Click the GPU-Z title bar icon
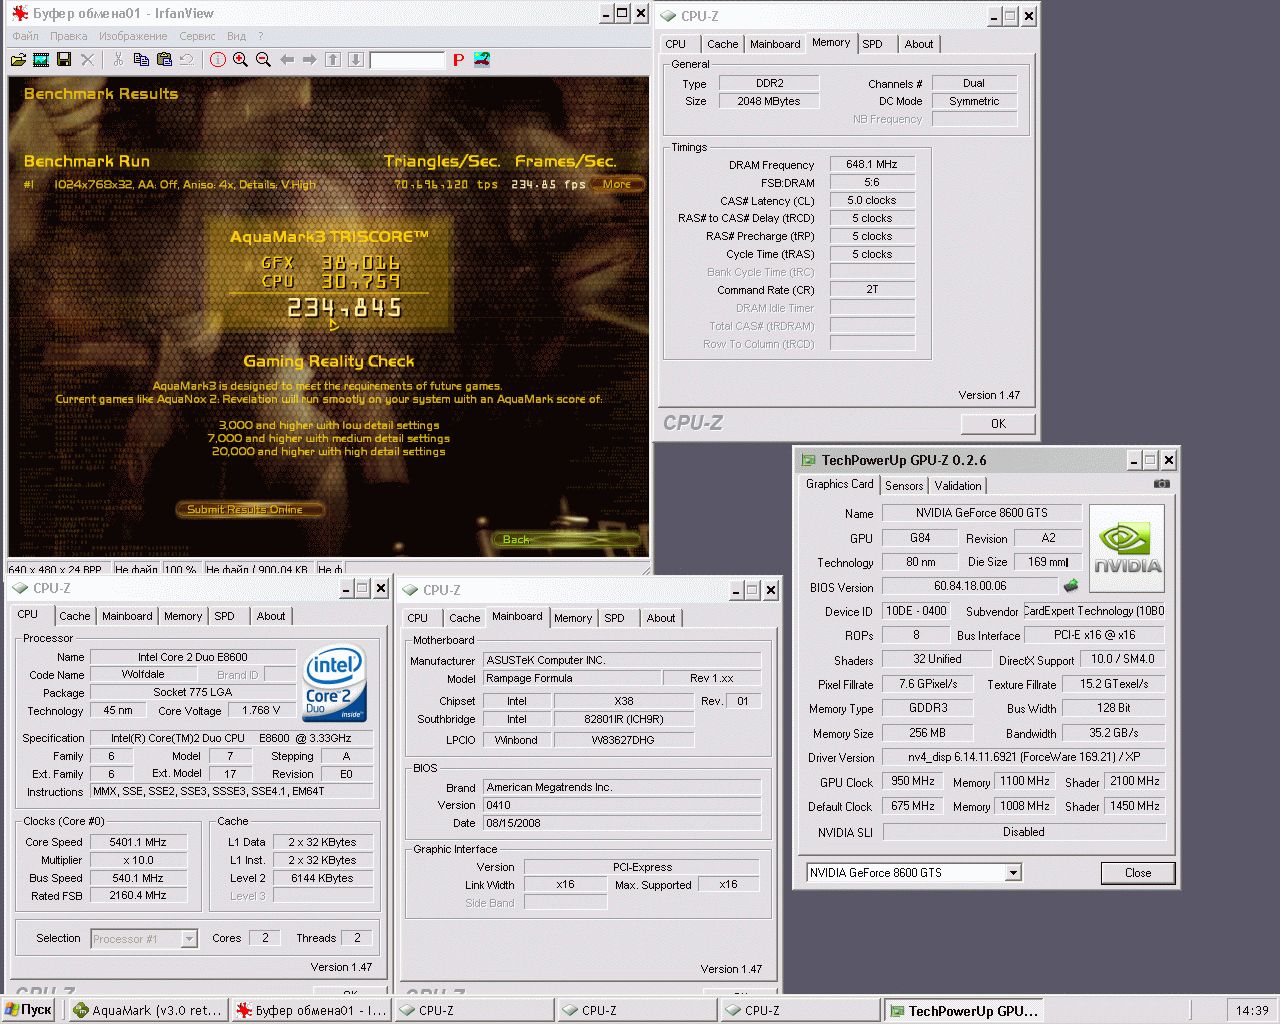 [x=808, y=460]
